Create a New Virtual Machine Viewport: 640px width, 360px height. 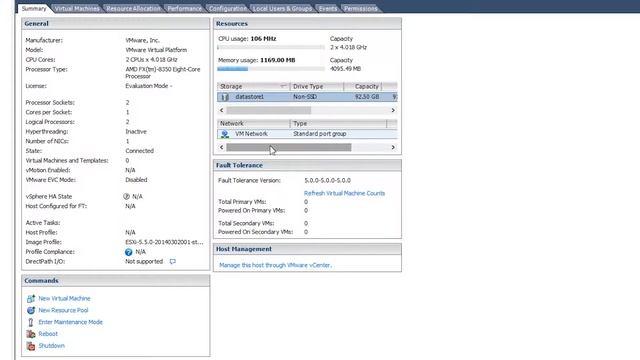click(x=64, y=299)
